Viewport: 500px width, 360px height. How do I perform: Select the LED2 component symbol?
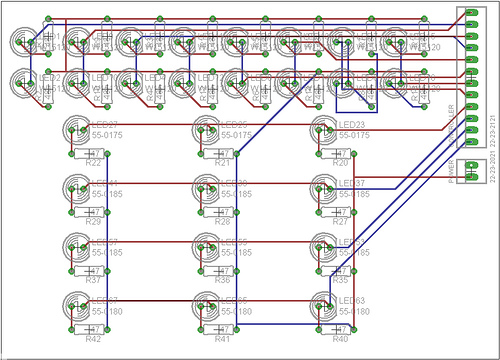pyautogui.click(x=24, y=83)
